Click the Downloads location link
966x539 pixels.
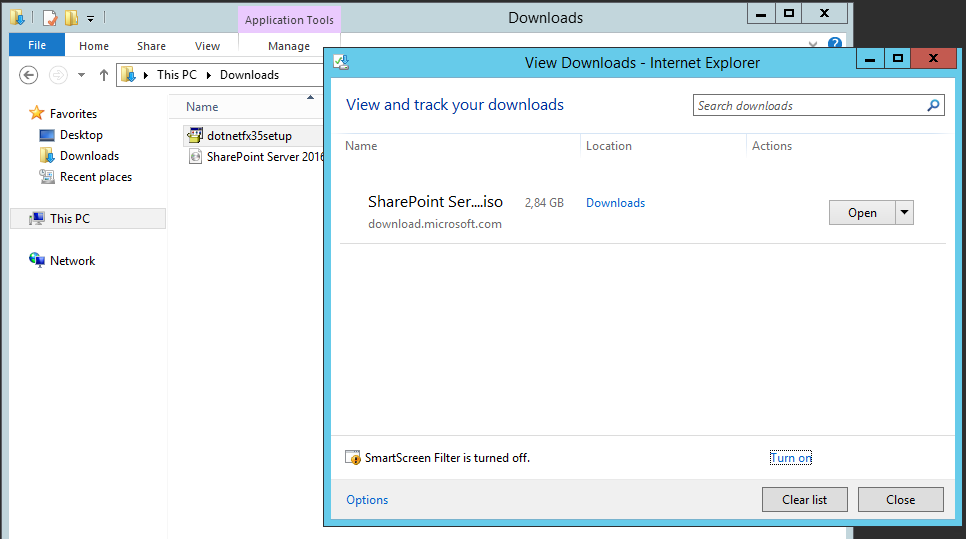coord(615,203)
